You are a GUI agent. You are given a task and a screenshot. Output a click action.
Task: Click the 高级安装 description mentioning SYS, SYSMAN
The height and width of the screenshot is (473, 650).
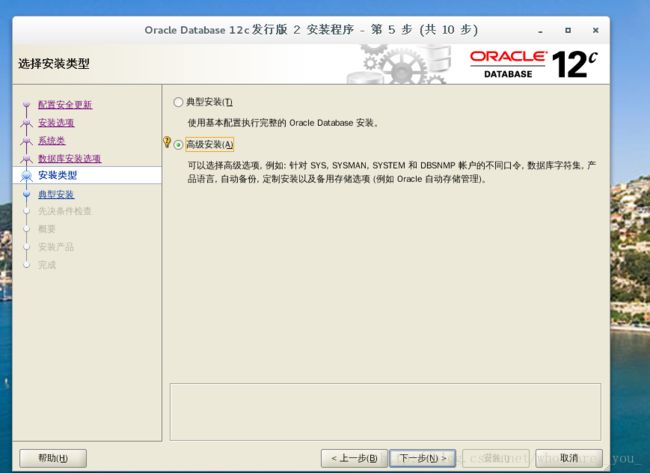(392, 172)
